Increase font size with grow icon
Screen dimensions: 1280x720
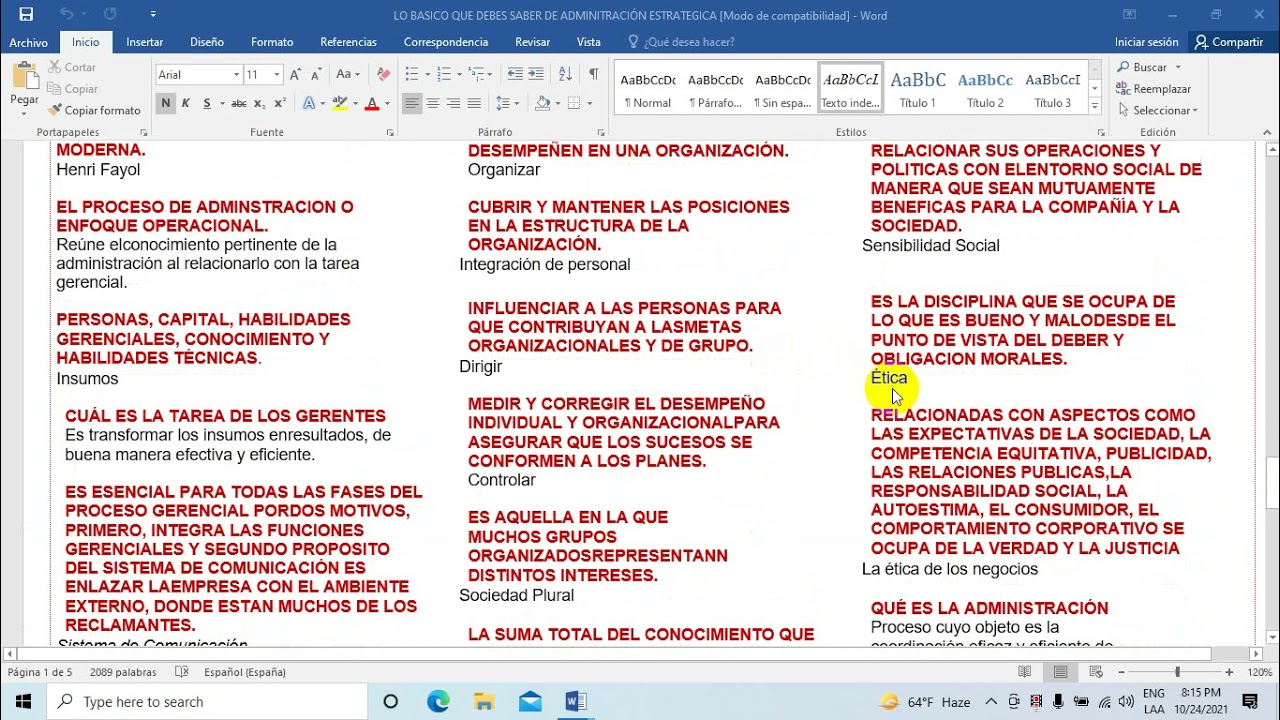(x=296, y=74)
